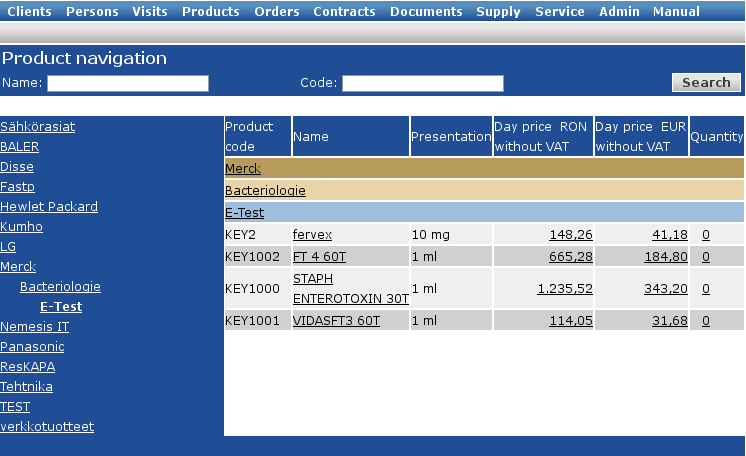Image resolution: width=746 pixels, height=456 pixels.
Task: Select Merck in the sidebar tree
Action: (18, 267)
